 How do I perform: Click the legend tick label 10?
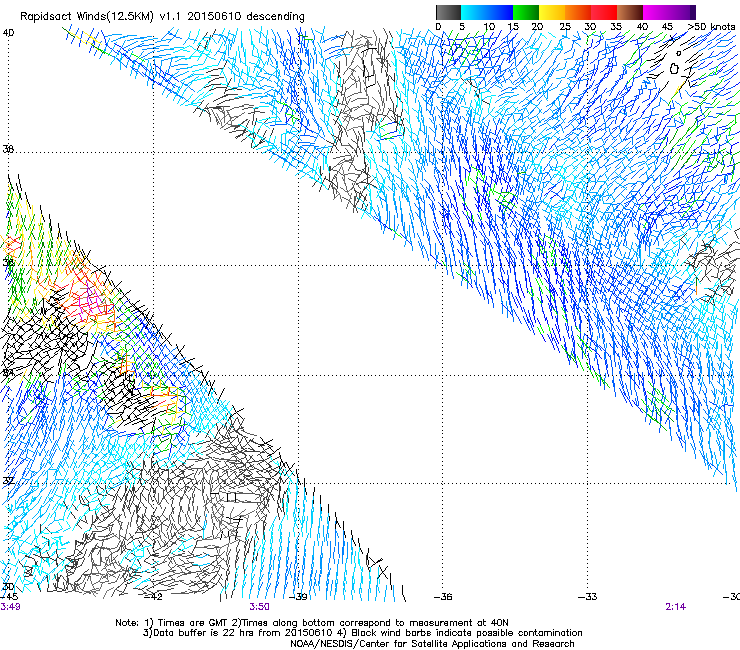pyautogui.click(x=489, y=26)
